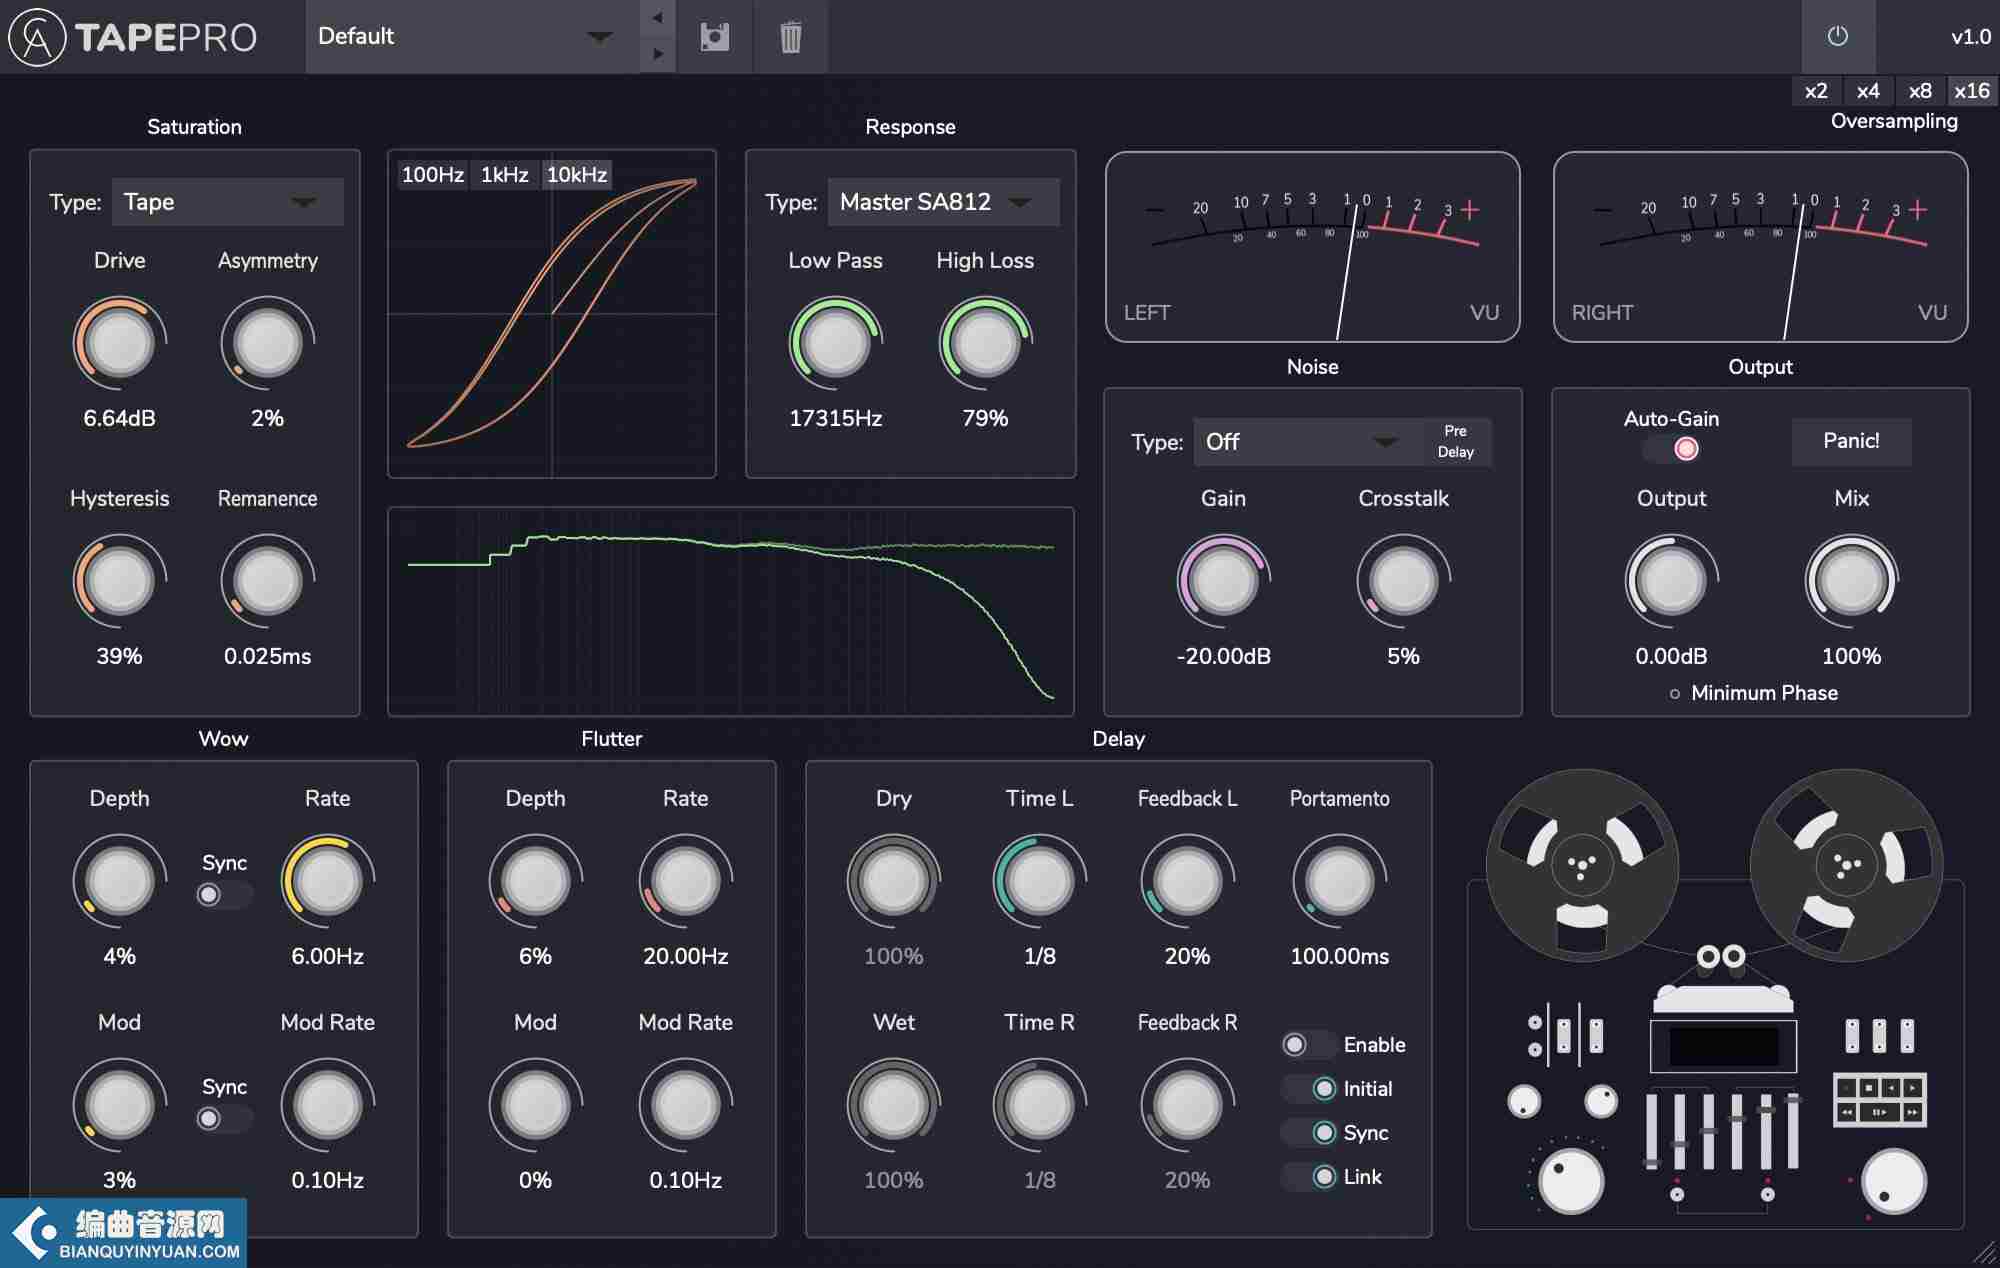Open the Noise Type dropdown set to Off
Viewport: 2000px width, 1268px height.
pos(1308,442)
